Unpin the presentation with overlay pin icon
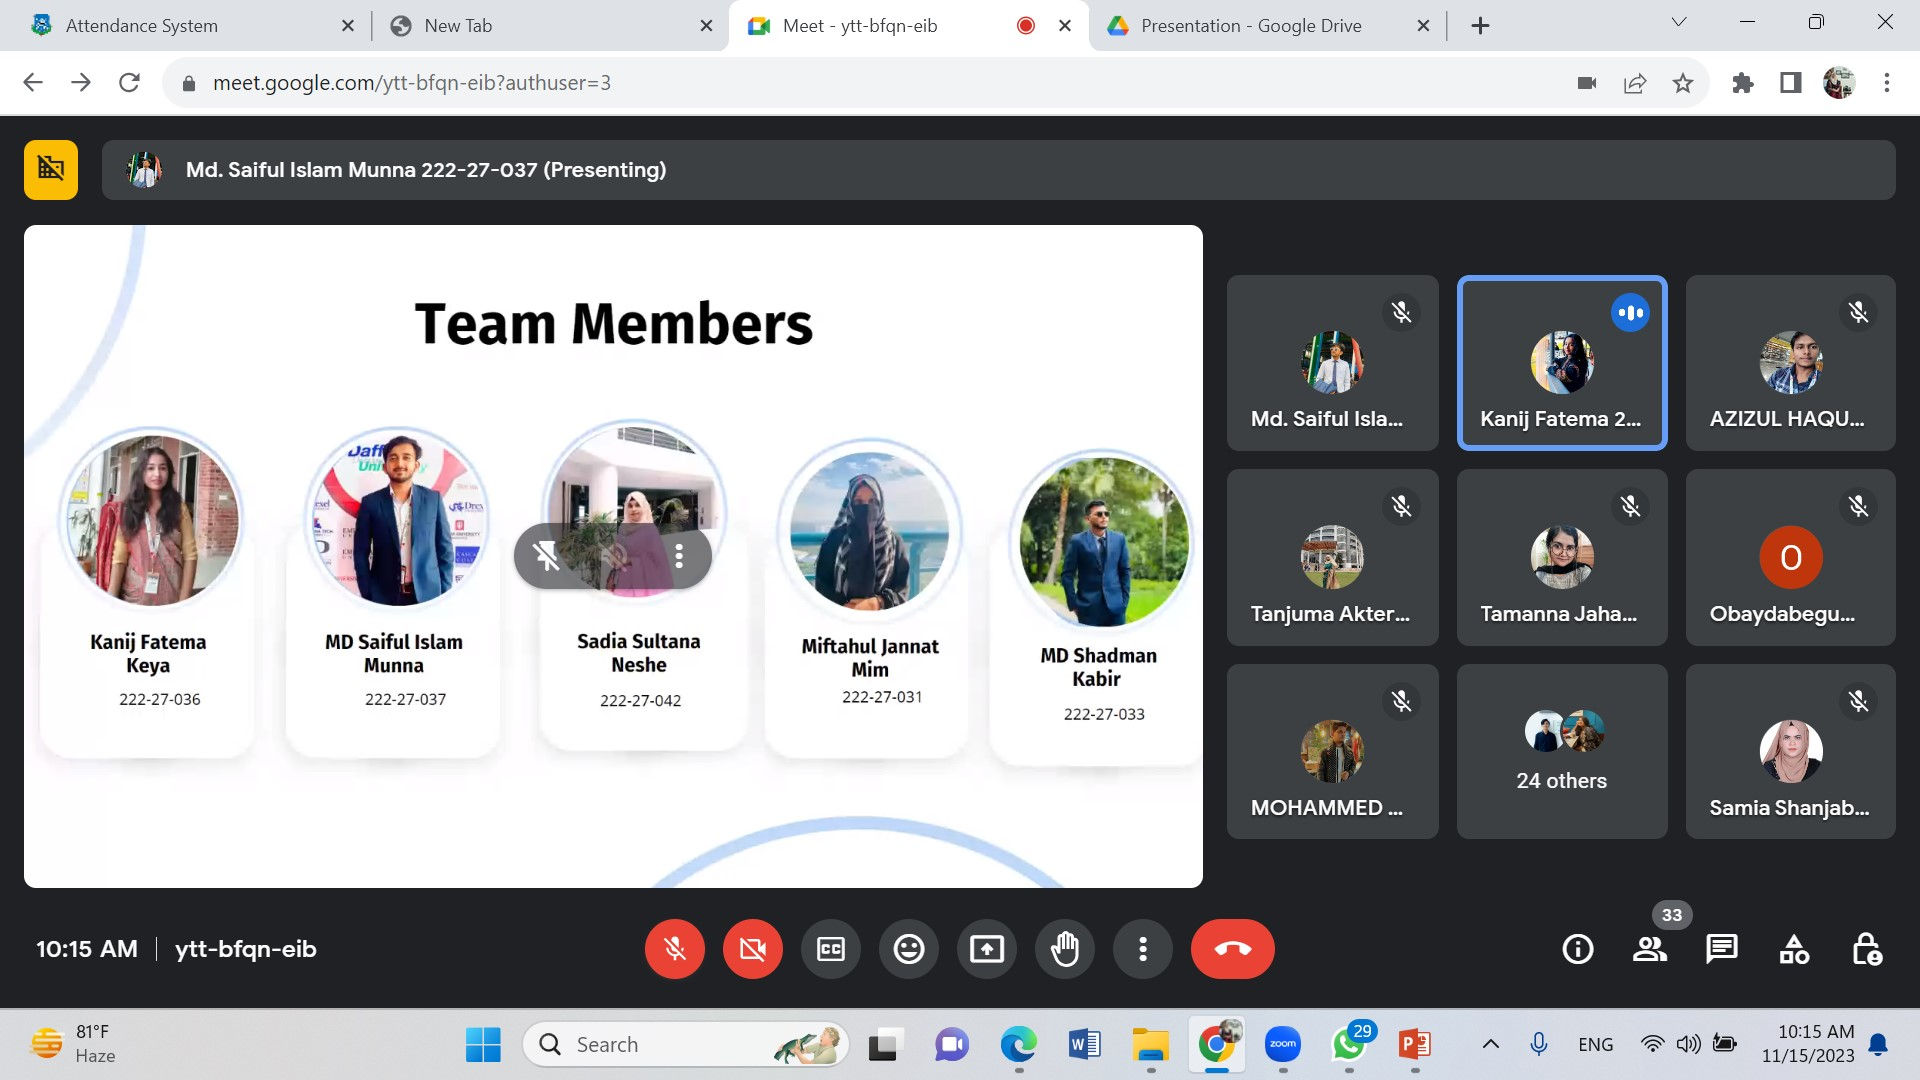Image resolution: width=1920 pixels, height=1080 pixels. (x=547, y=556)
